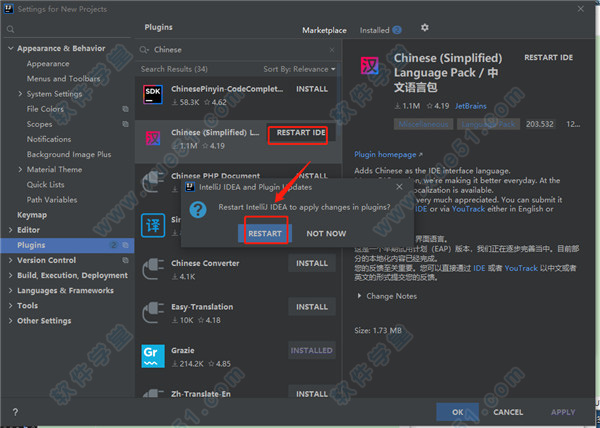Switch to the Installed tab

(x=378, y=30)
